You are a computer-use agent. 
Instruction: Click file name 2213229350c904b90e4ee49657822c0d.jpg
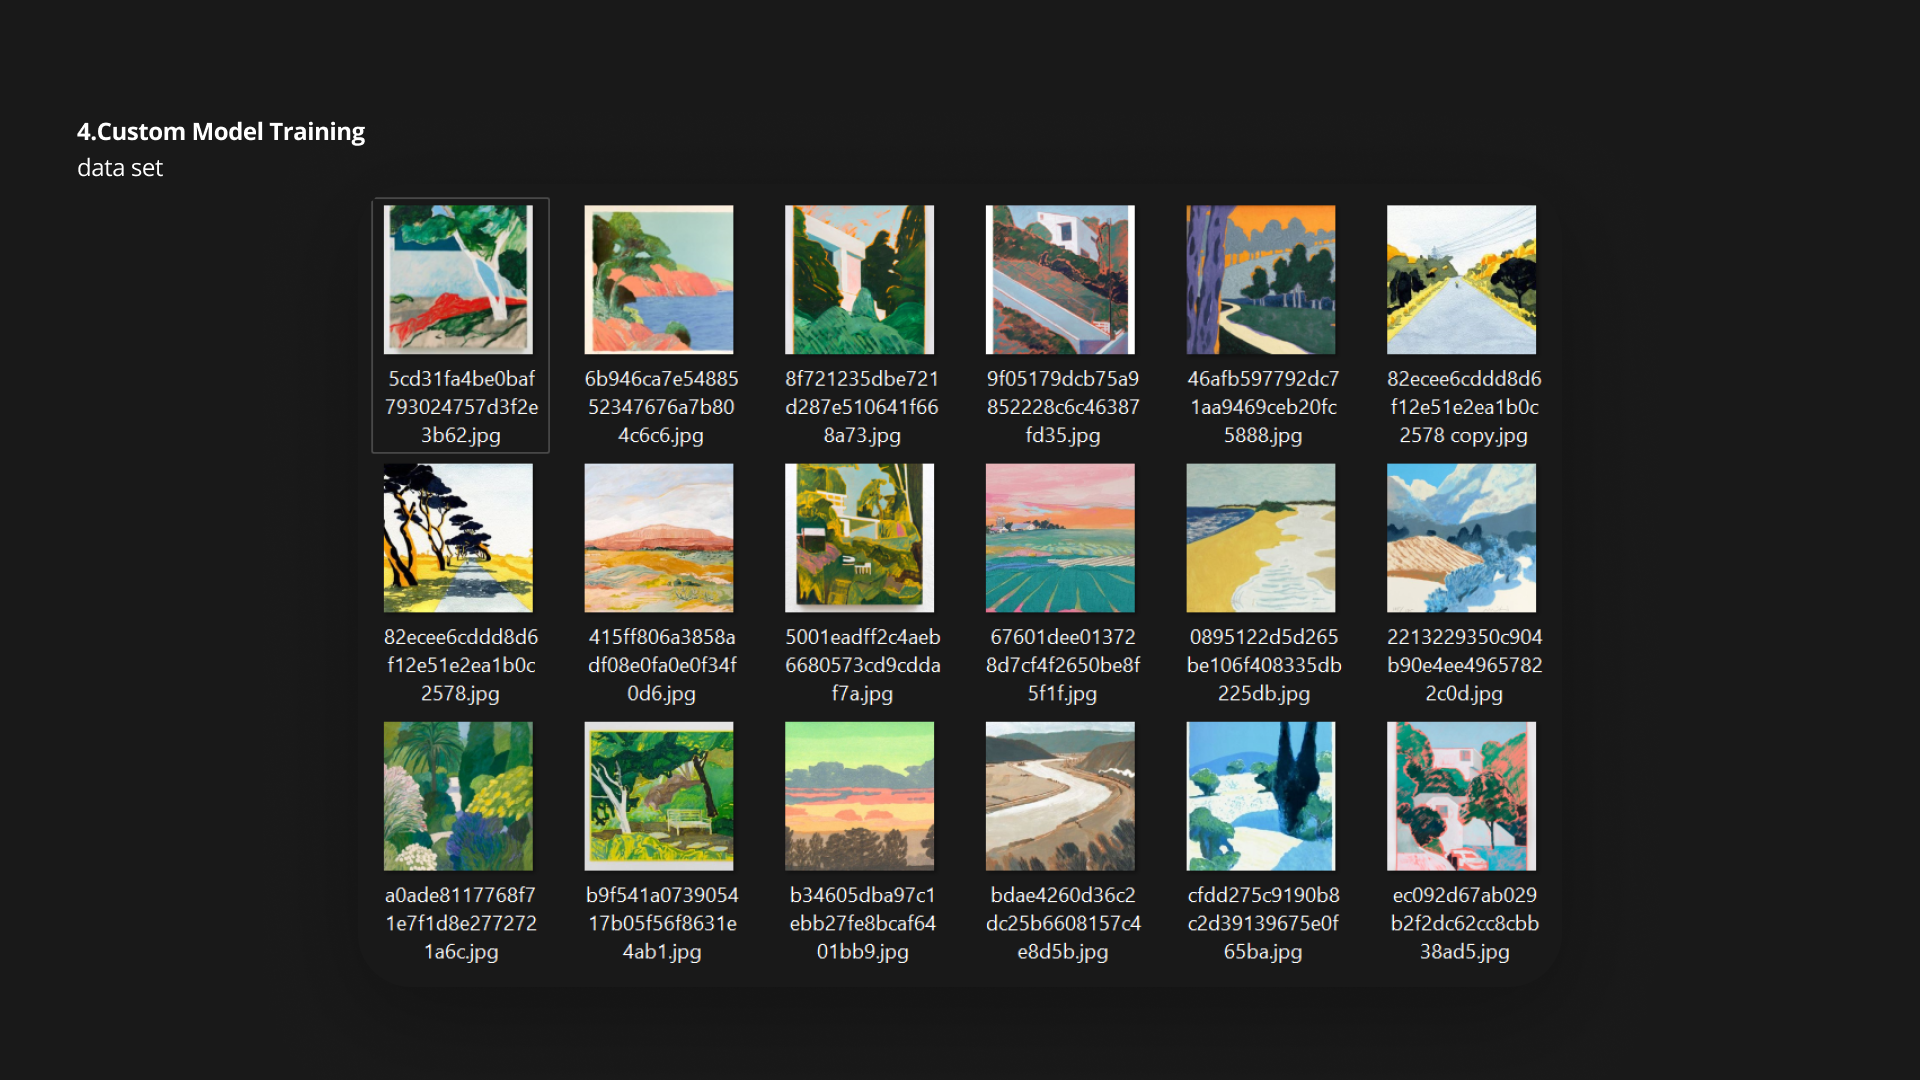(1464, 665)
